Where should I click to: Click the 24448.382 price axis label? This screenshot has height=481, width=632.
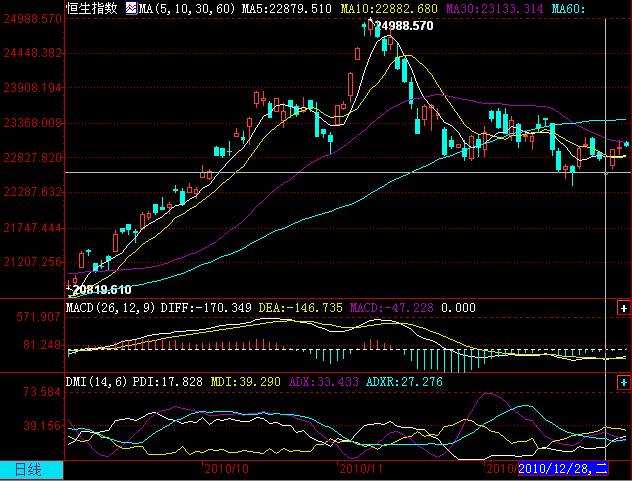pyautogui.click(x=33, y=53)
